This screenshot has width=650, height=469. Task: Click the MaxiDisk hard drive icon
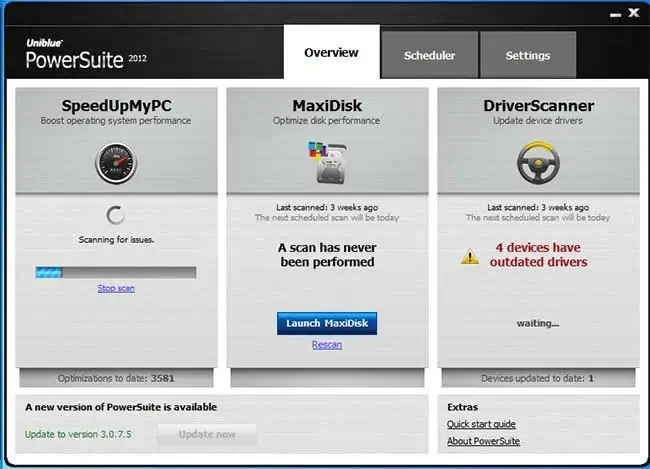tap(327, 163)
